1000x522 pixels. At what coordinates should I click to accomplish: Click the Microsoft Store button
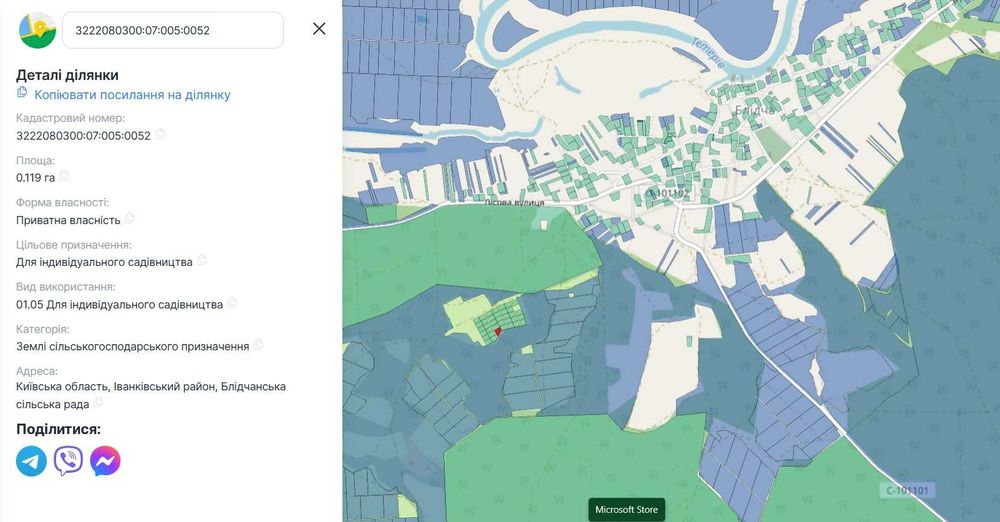point(626,510)
